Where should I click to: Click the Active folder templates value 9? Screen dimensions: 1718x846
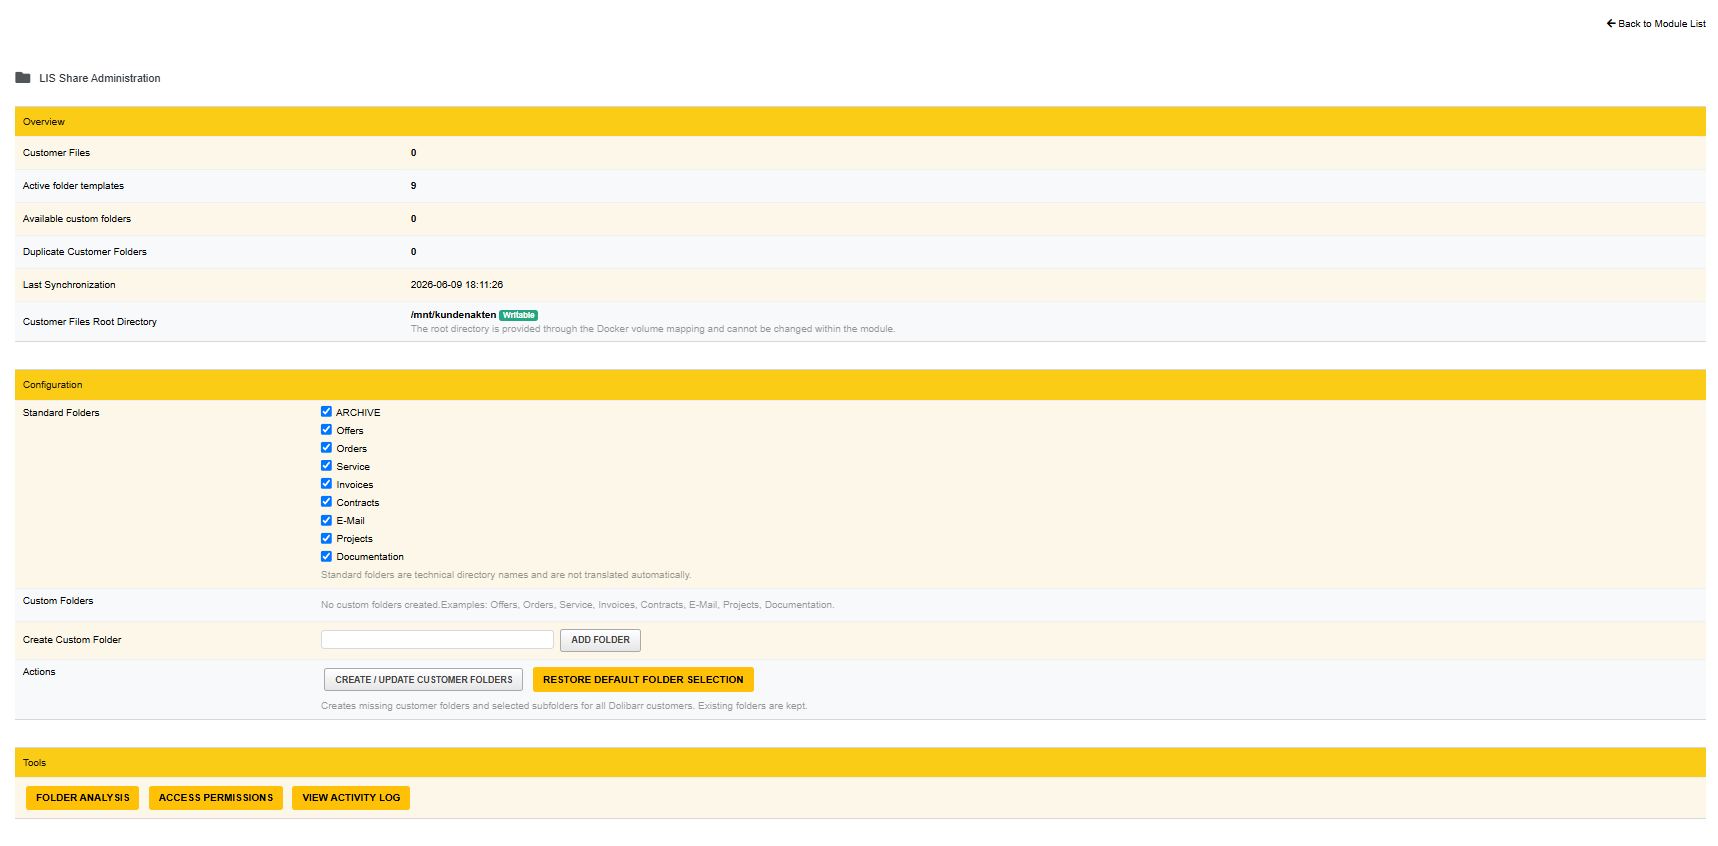(x=413, y=186)
